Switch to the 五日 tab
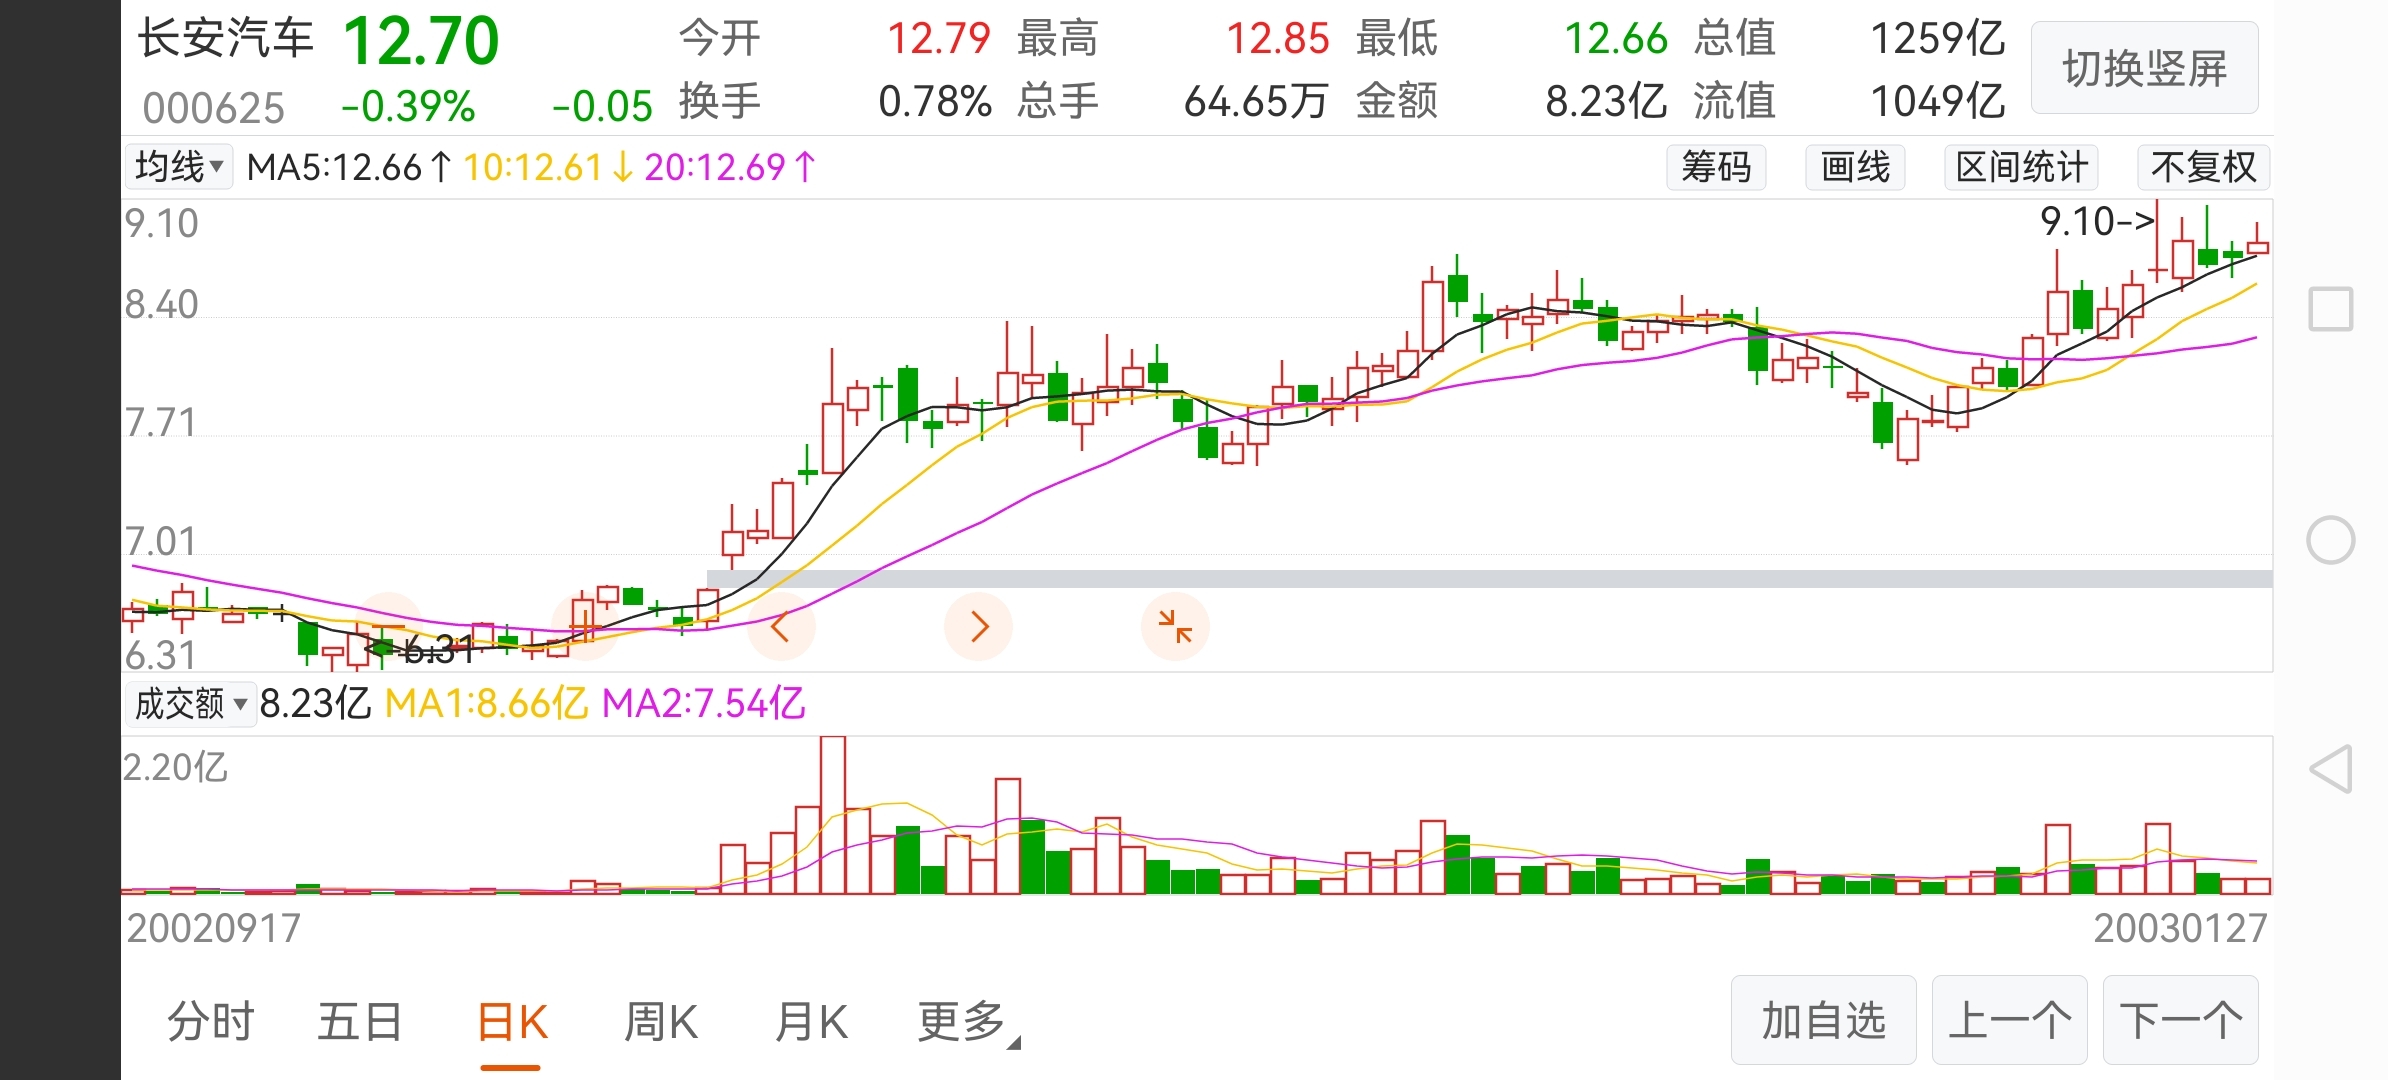Image resolution: width=2388 pixels, height=1080 pixels. tap(360, 1022)
